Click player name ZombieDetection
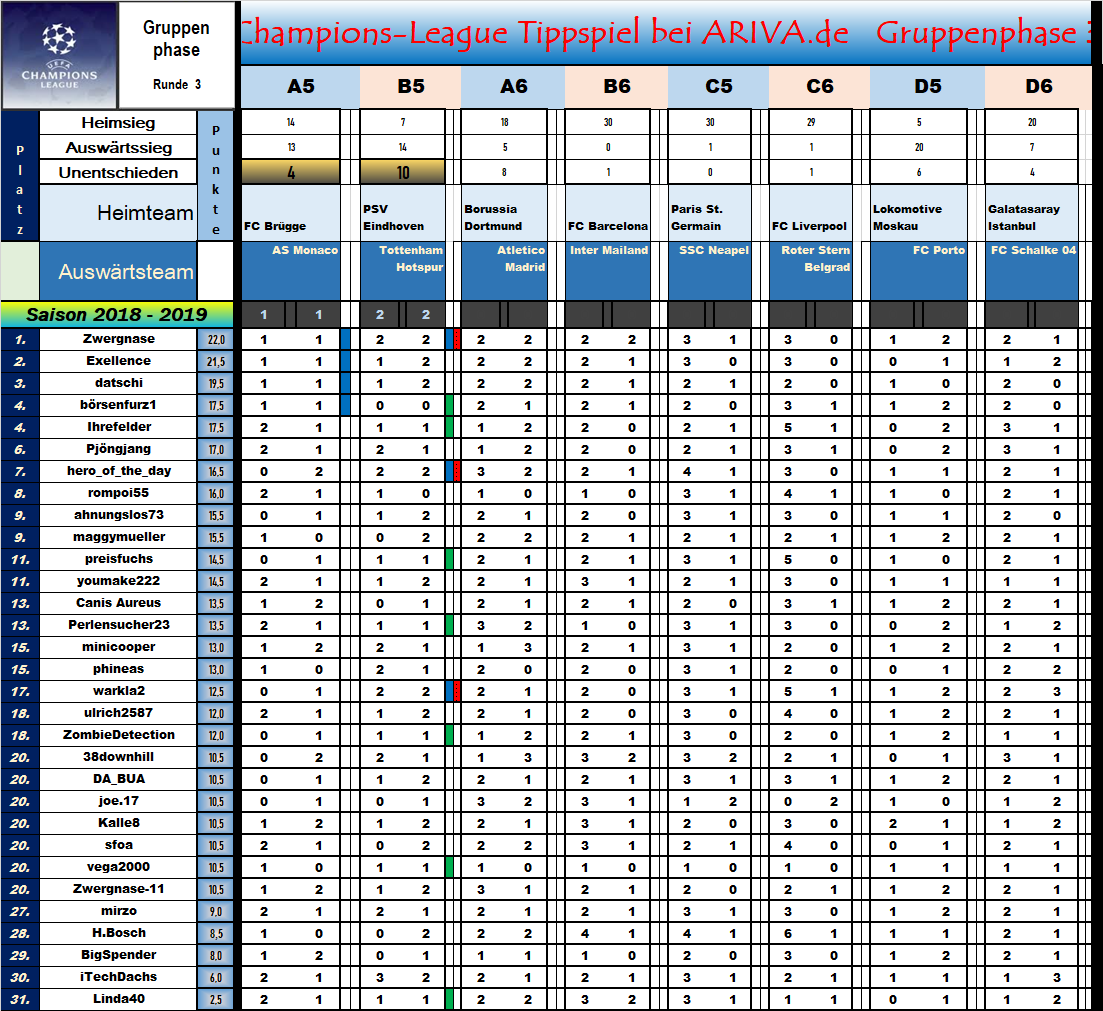1103x1011 pixels. point(118,735)
